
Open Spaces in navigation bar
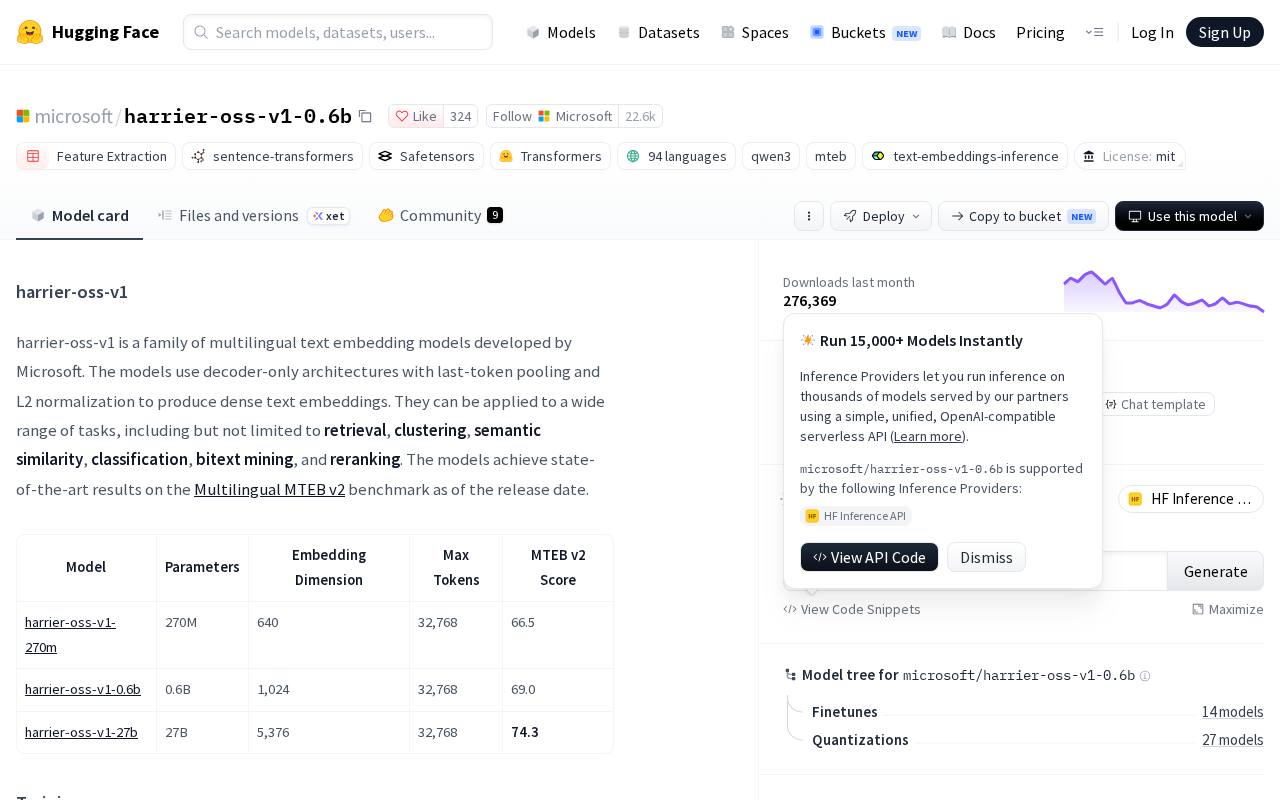pos(755,32)
